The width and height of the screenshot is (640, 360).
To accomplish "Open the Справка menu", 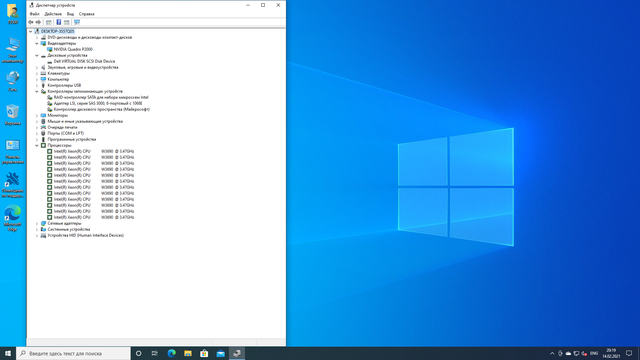I will (87, 14).
